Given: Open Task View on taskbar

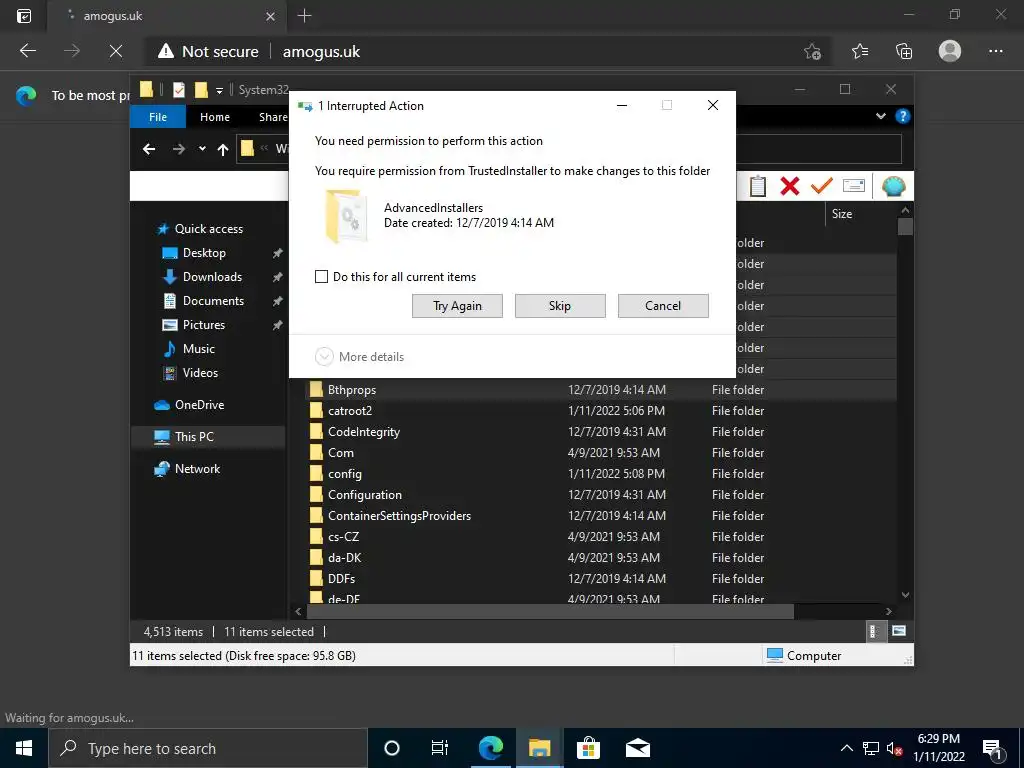Looking at the screenshot, I should 440,748.
